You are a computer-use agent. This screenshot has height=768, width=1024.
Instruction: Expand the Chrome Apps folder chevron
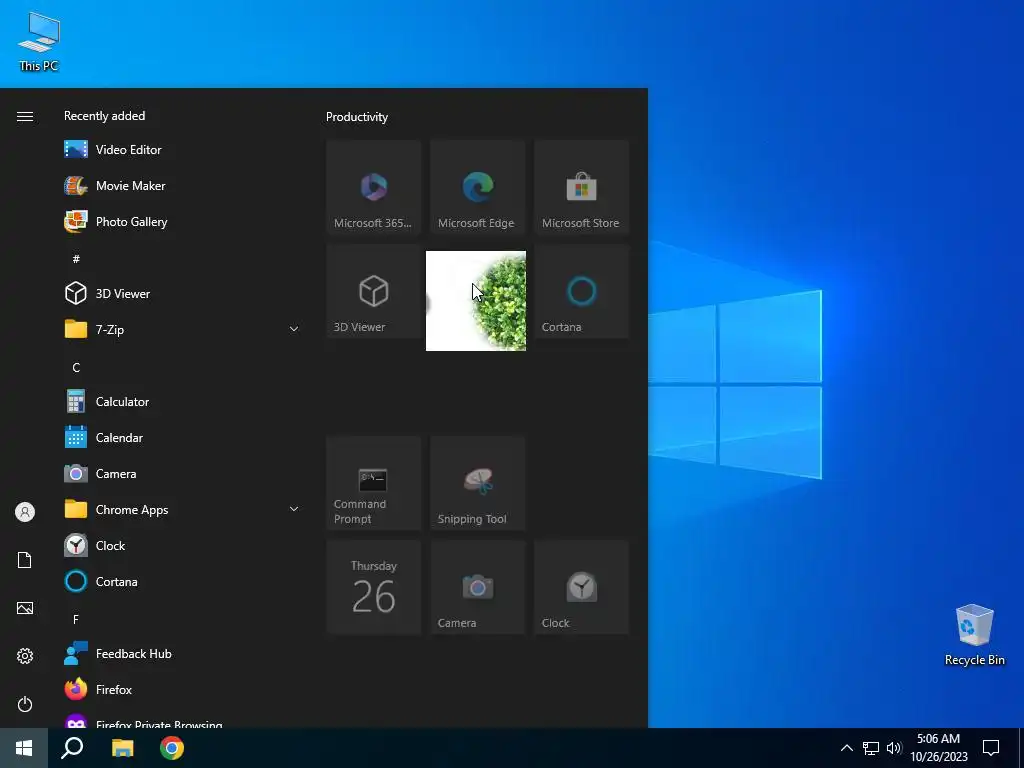[x=294, y=509]
